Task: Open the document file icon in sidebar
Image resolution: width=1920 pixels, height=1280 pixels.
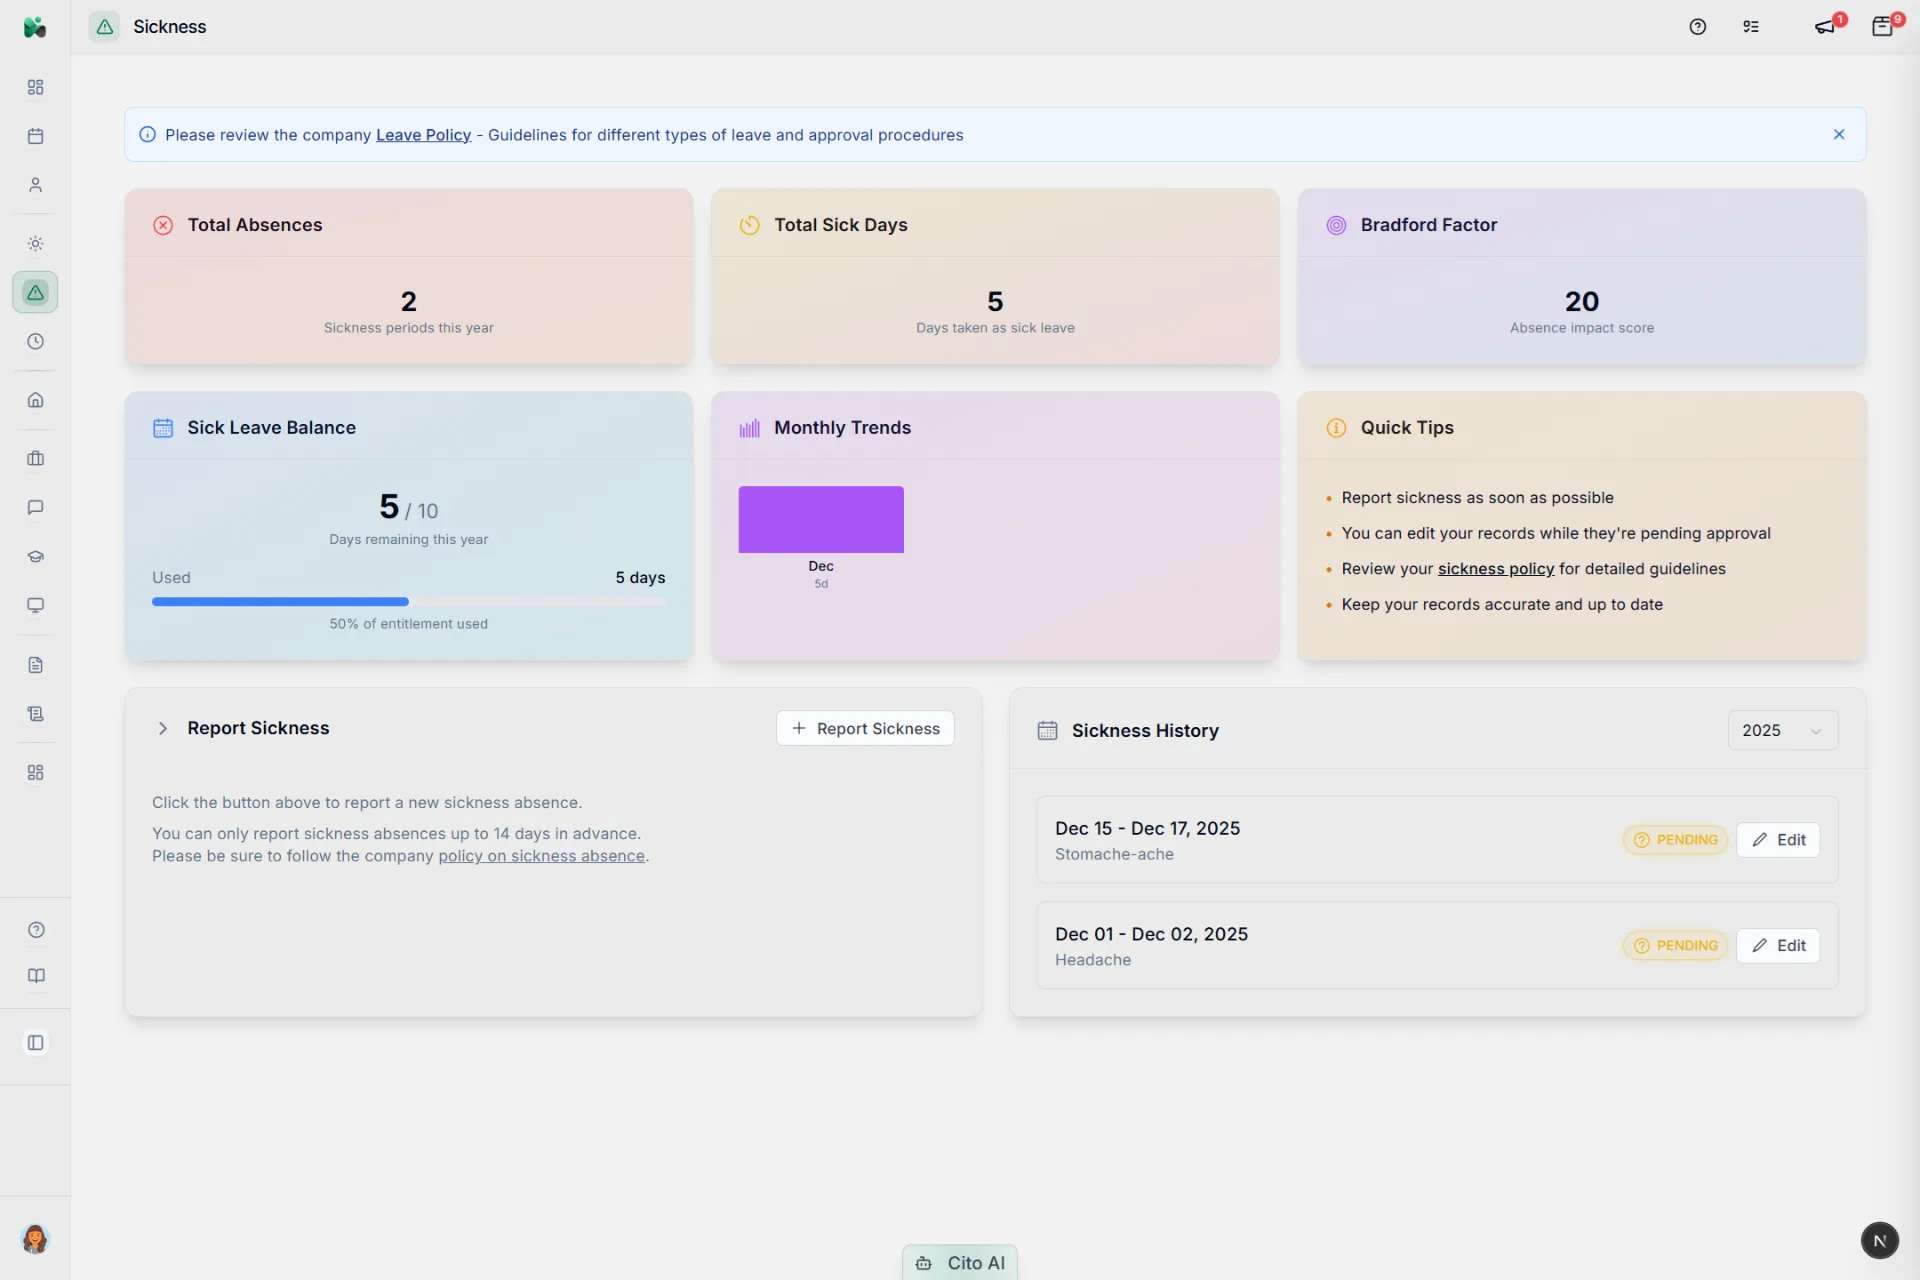Action: (x=35, y=665)
